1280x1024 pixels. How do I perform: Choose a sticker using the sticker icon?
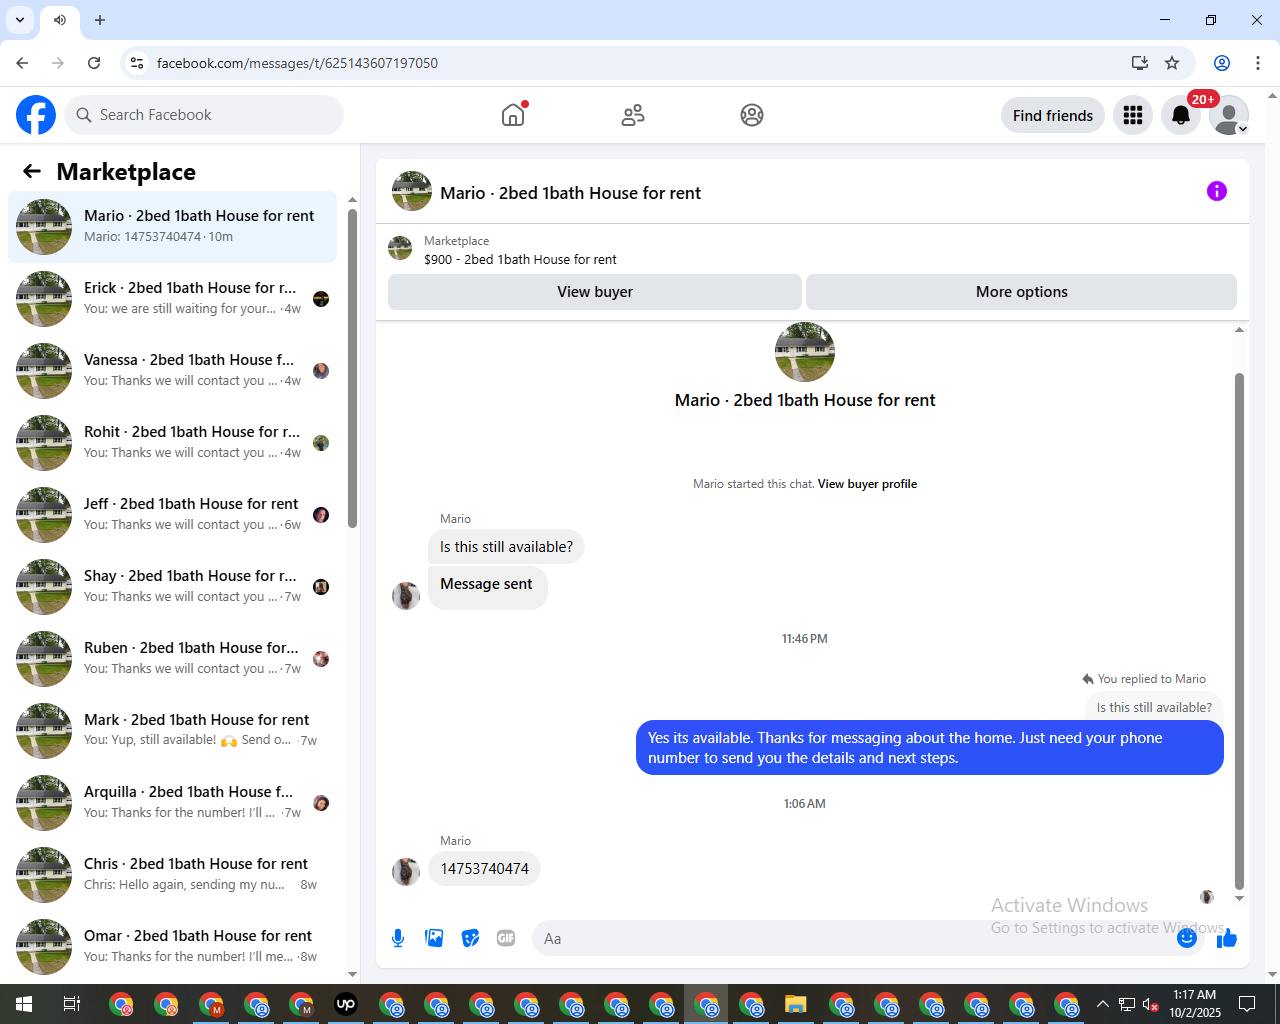(470, 938)
